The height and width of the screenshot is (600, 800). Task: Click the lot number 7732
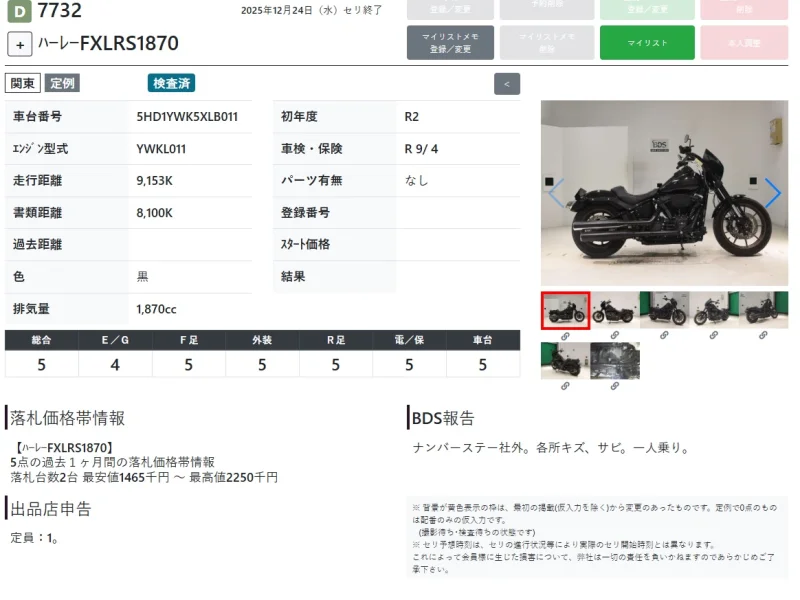click(60, 10)
